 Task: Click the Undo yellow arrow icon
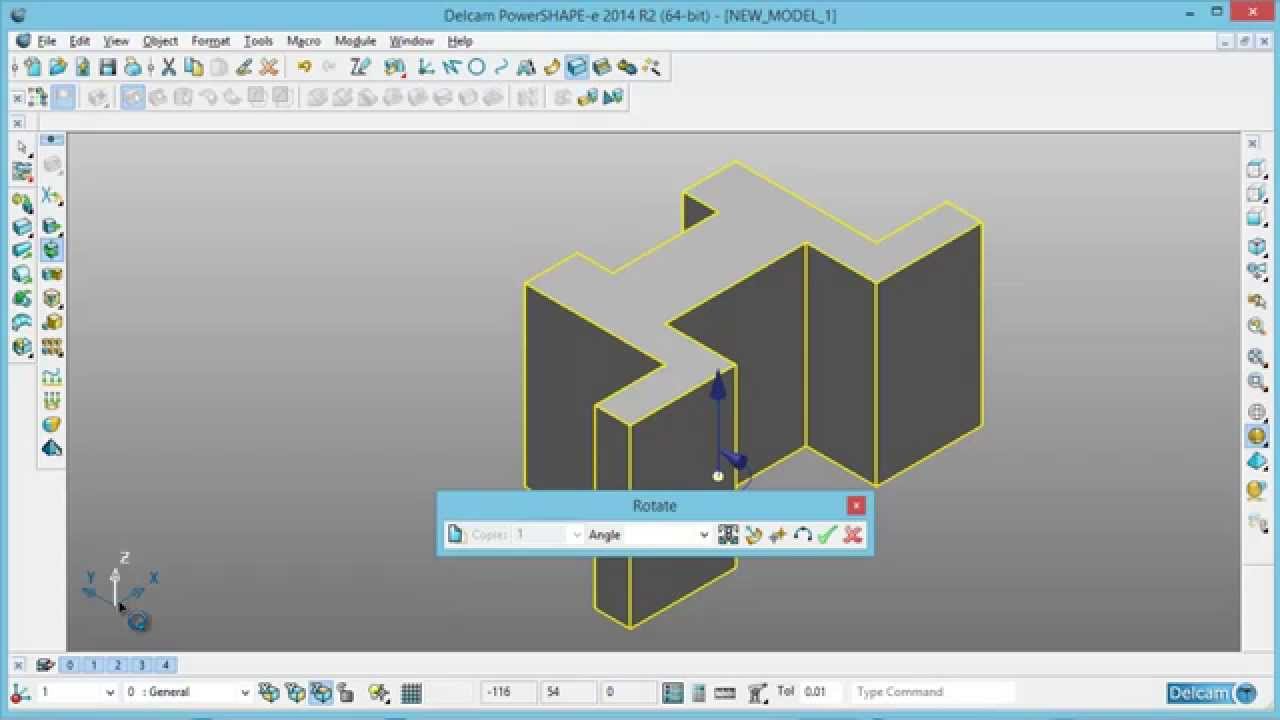coord(304,67)
